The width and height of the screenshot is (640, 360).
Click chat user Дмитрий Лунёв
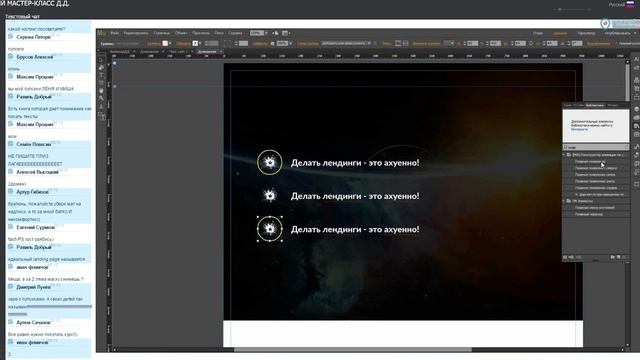point(33,287)
